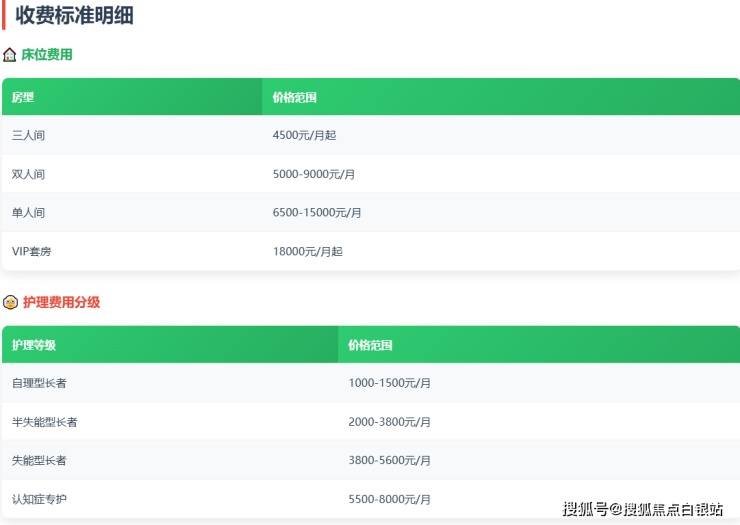740x525 pixels.
Task: Click the VIP套房 room type cell
Action: [32, 252]
